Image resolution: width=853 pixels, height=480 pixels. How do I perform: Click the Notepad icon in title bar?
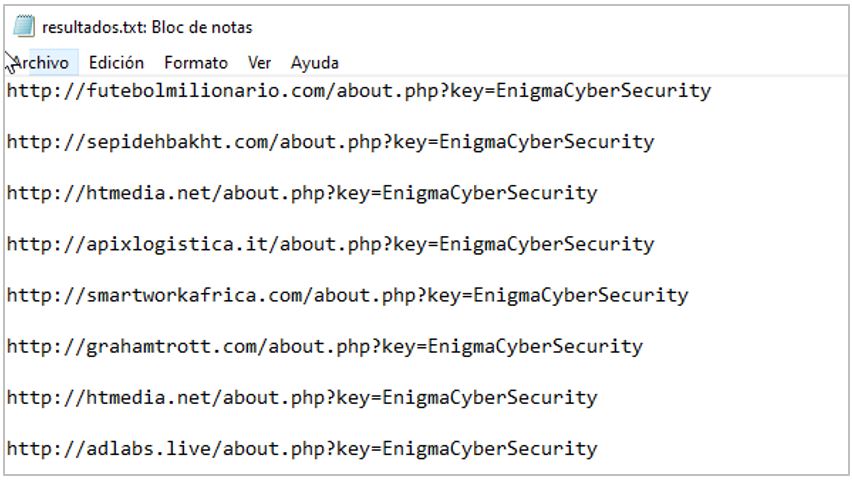point(24,26)
